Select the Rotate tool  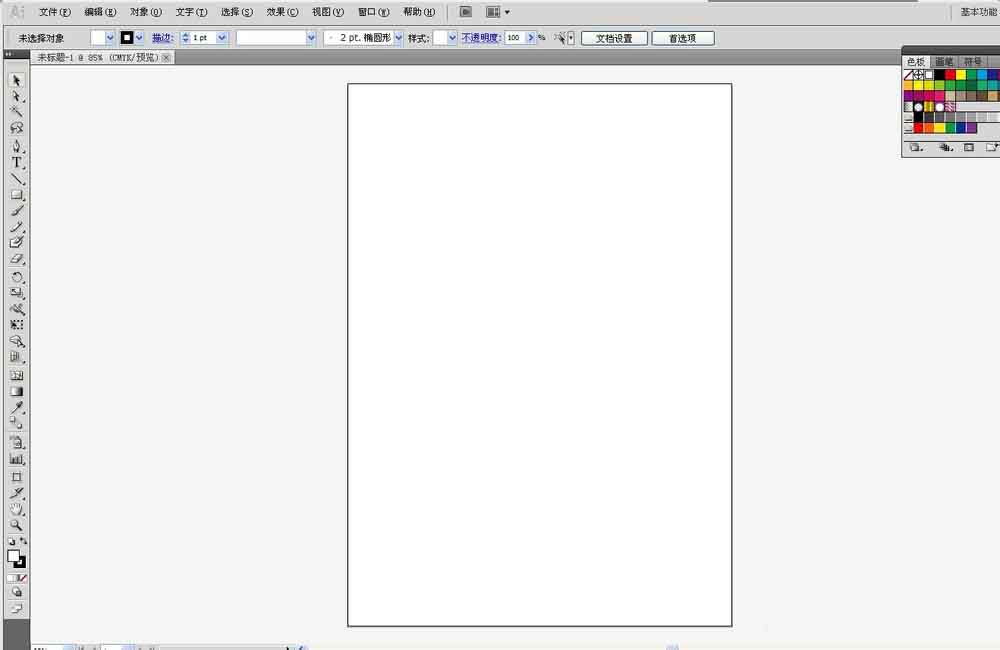tap(17, 277)
